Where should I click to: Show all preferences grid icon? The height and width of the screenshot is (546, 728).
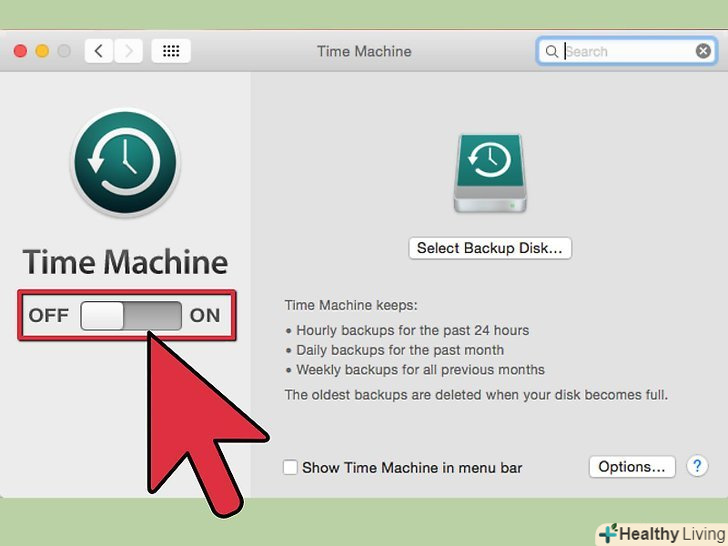[x=171, y=51]
